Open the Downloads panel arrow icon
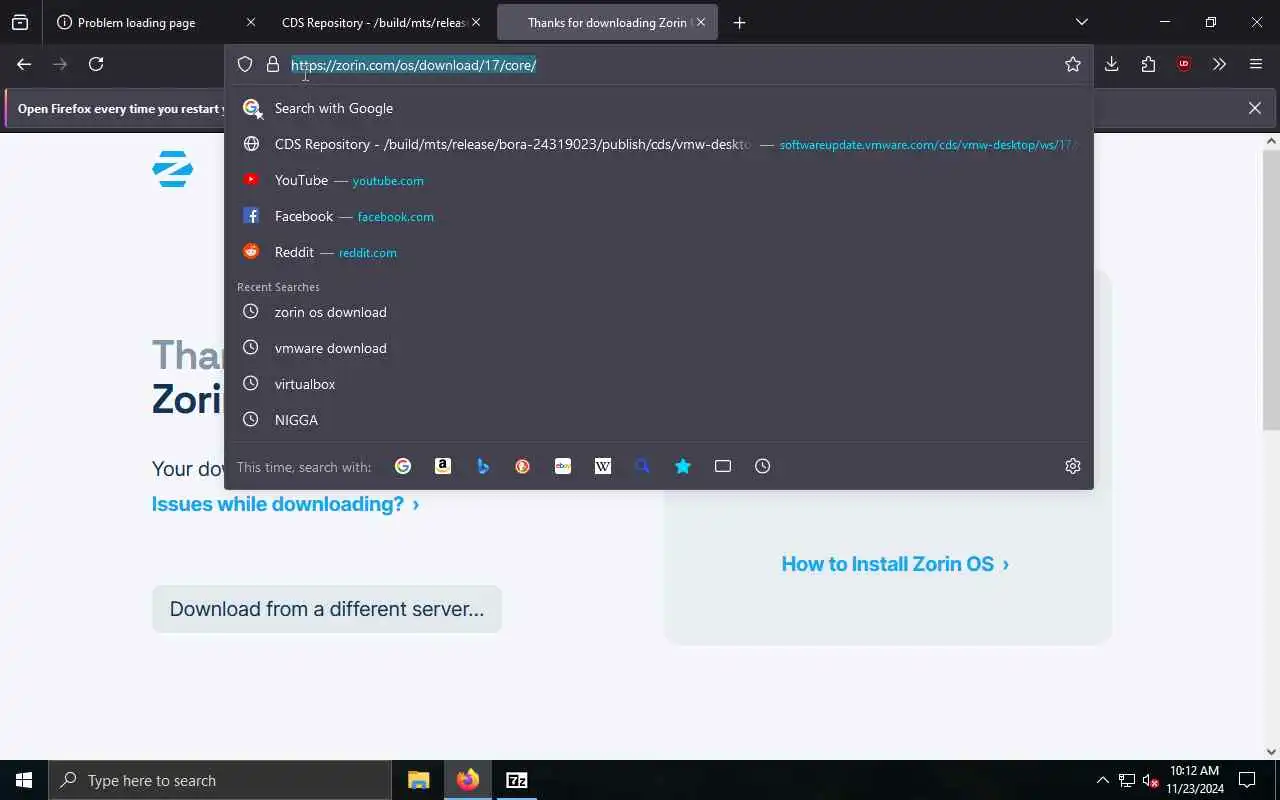Screen dimensions: 1280x800 point(1112,64)
